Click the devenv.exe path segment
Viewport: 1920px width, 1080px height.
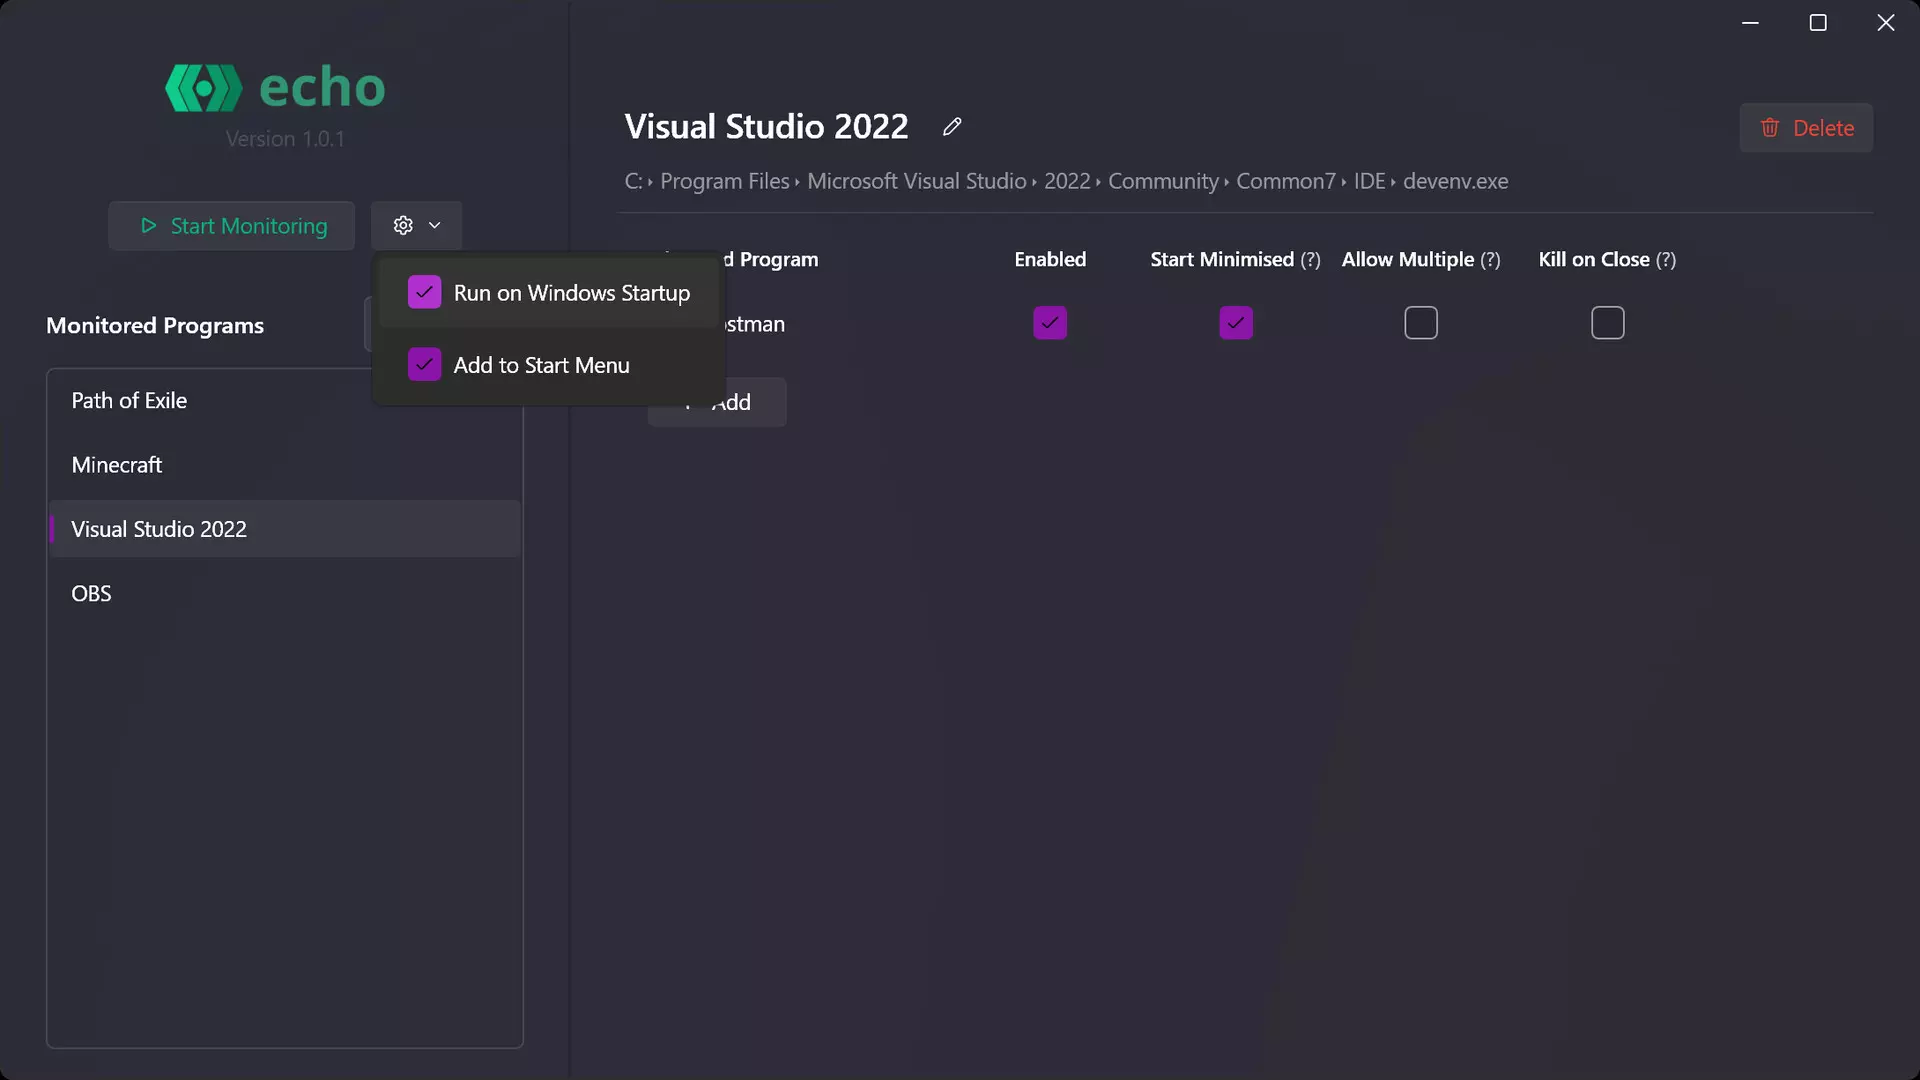(x=1456, y=181)
